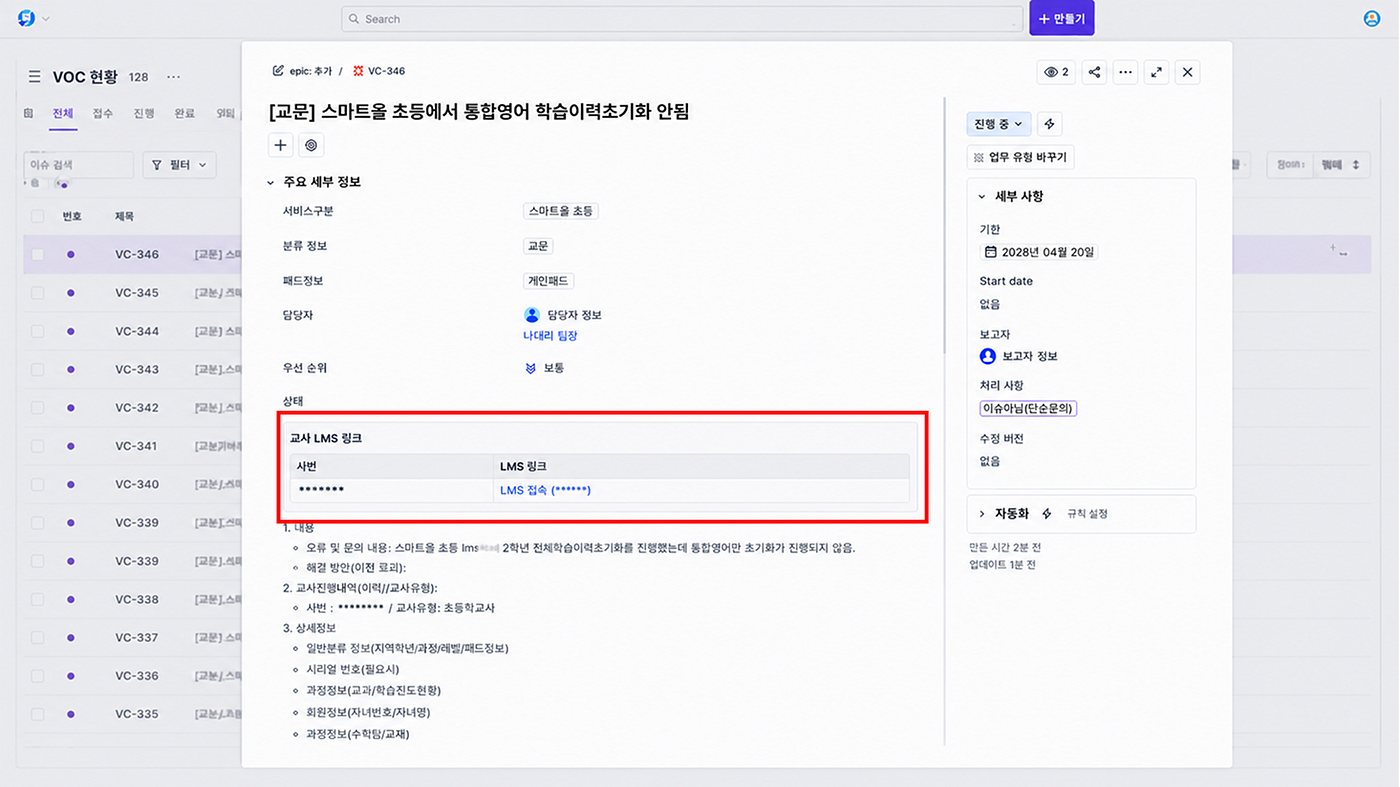The height and width of the screenshot is (787, 1400).
Task: Tick the checkbox for VC-340
Action: 38,484
